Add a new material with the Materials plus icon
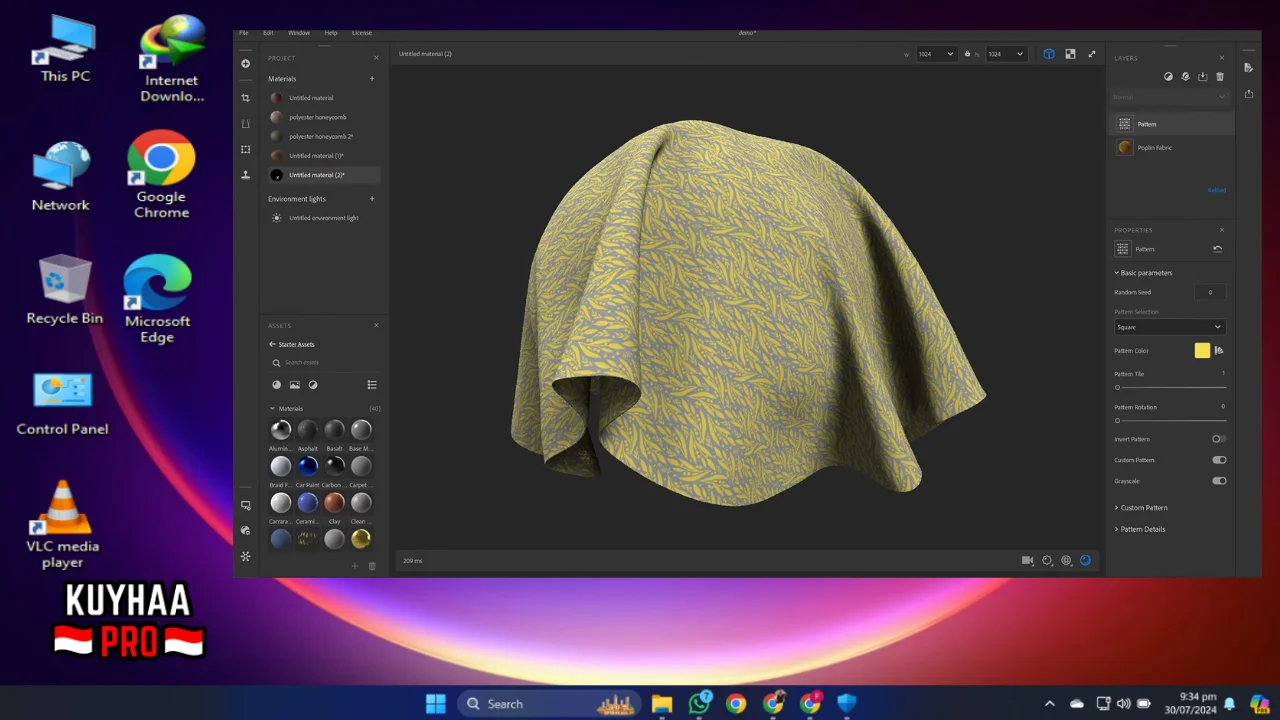Viewport: 1280px width, 720px height. click(372, 79)
